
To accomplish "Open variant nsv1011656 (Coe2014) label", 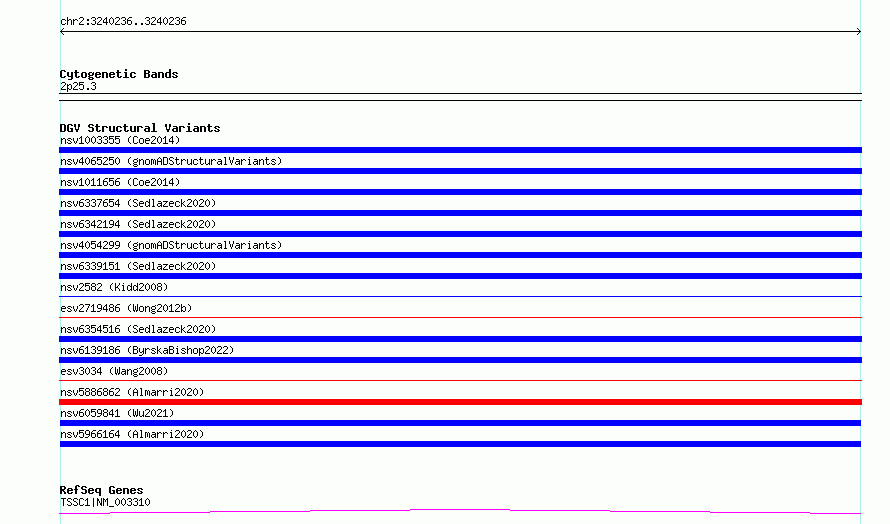I will [x=120, y=182].
